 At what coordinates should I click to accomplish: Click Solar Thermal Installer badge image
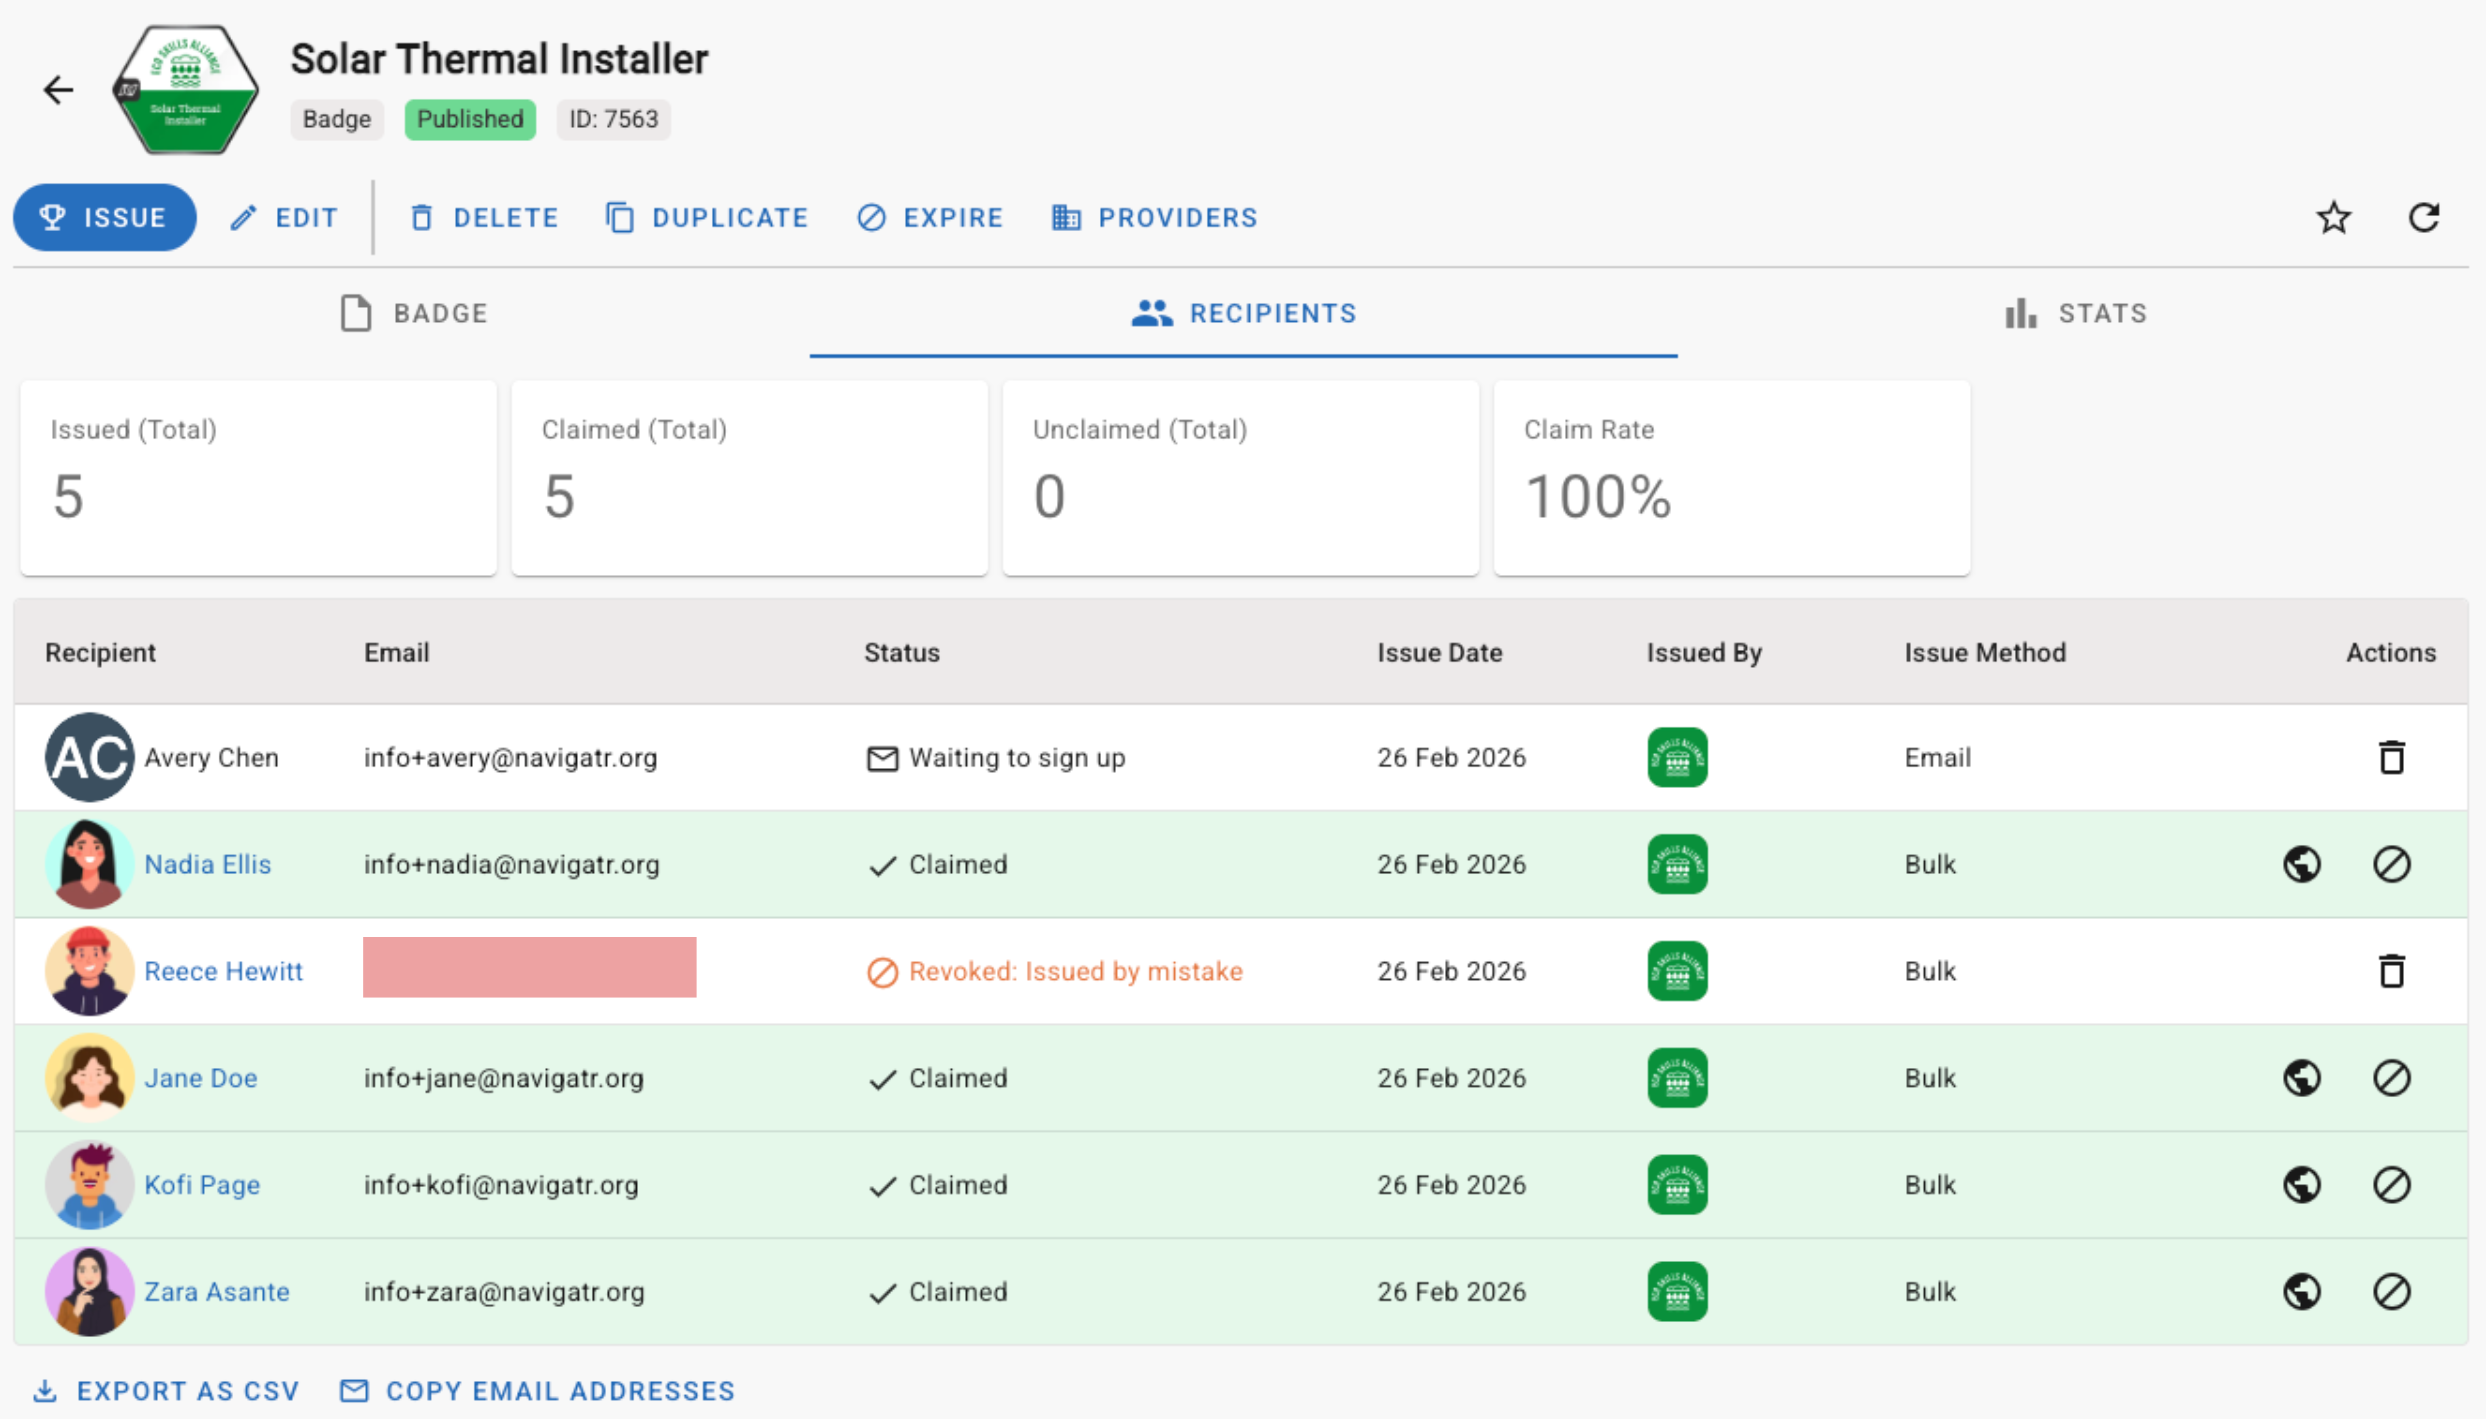[x=185, y=90]
